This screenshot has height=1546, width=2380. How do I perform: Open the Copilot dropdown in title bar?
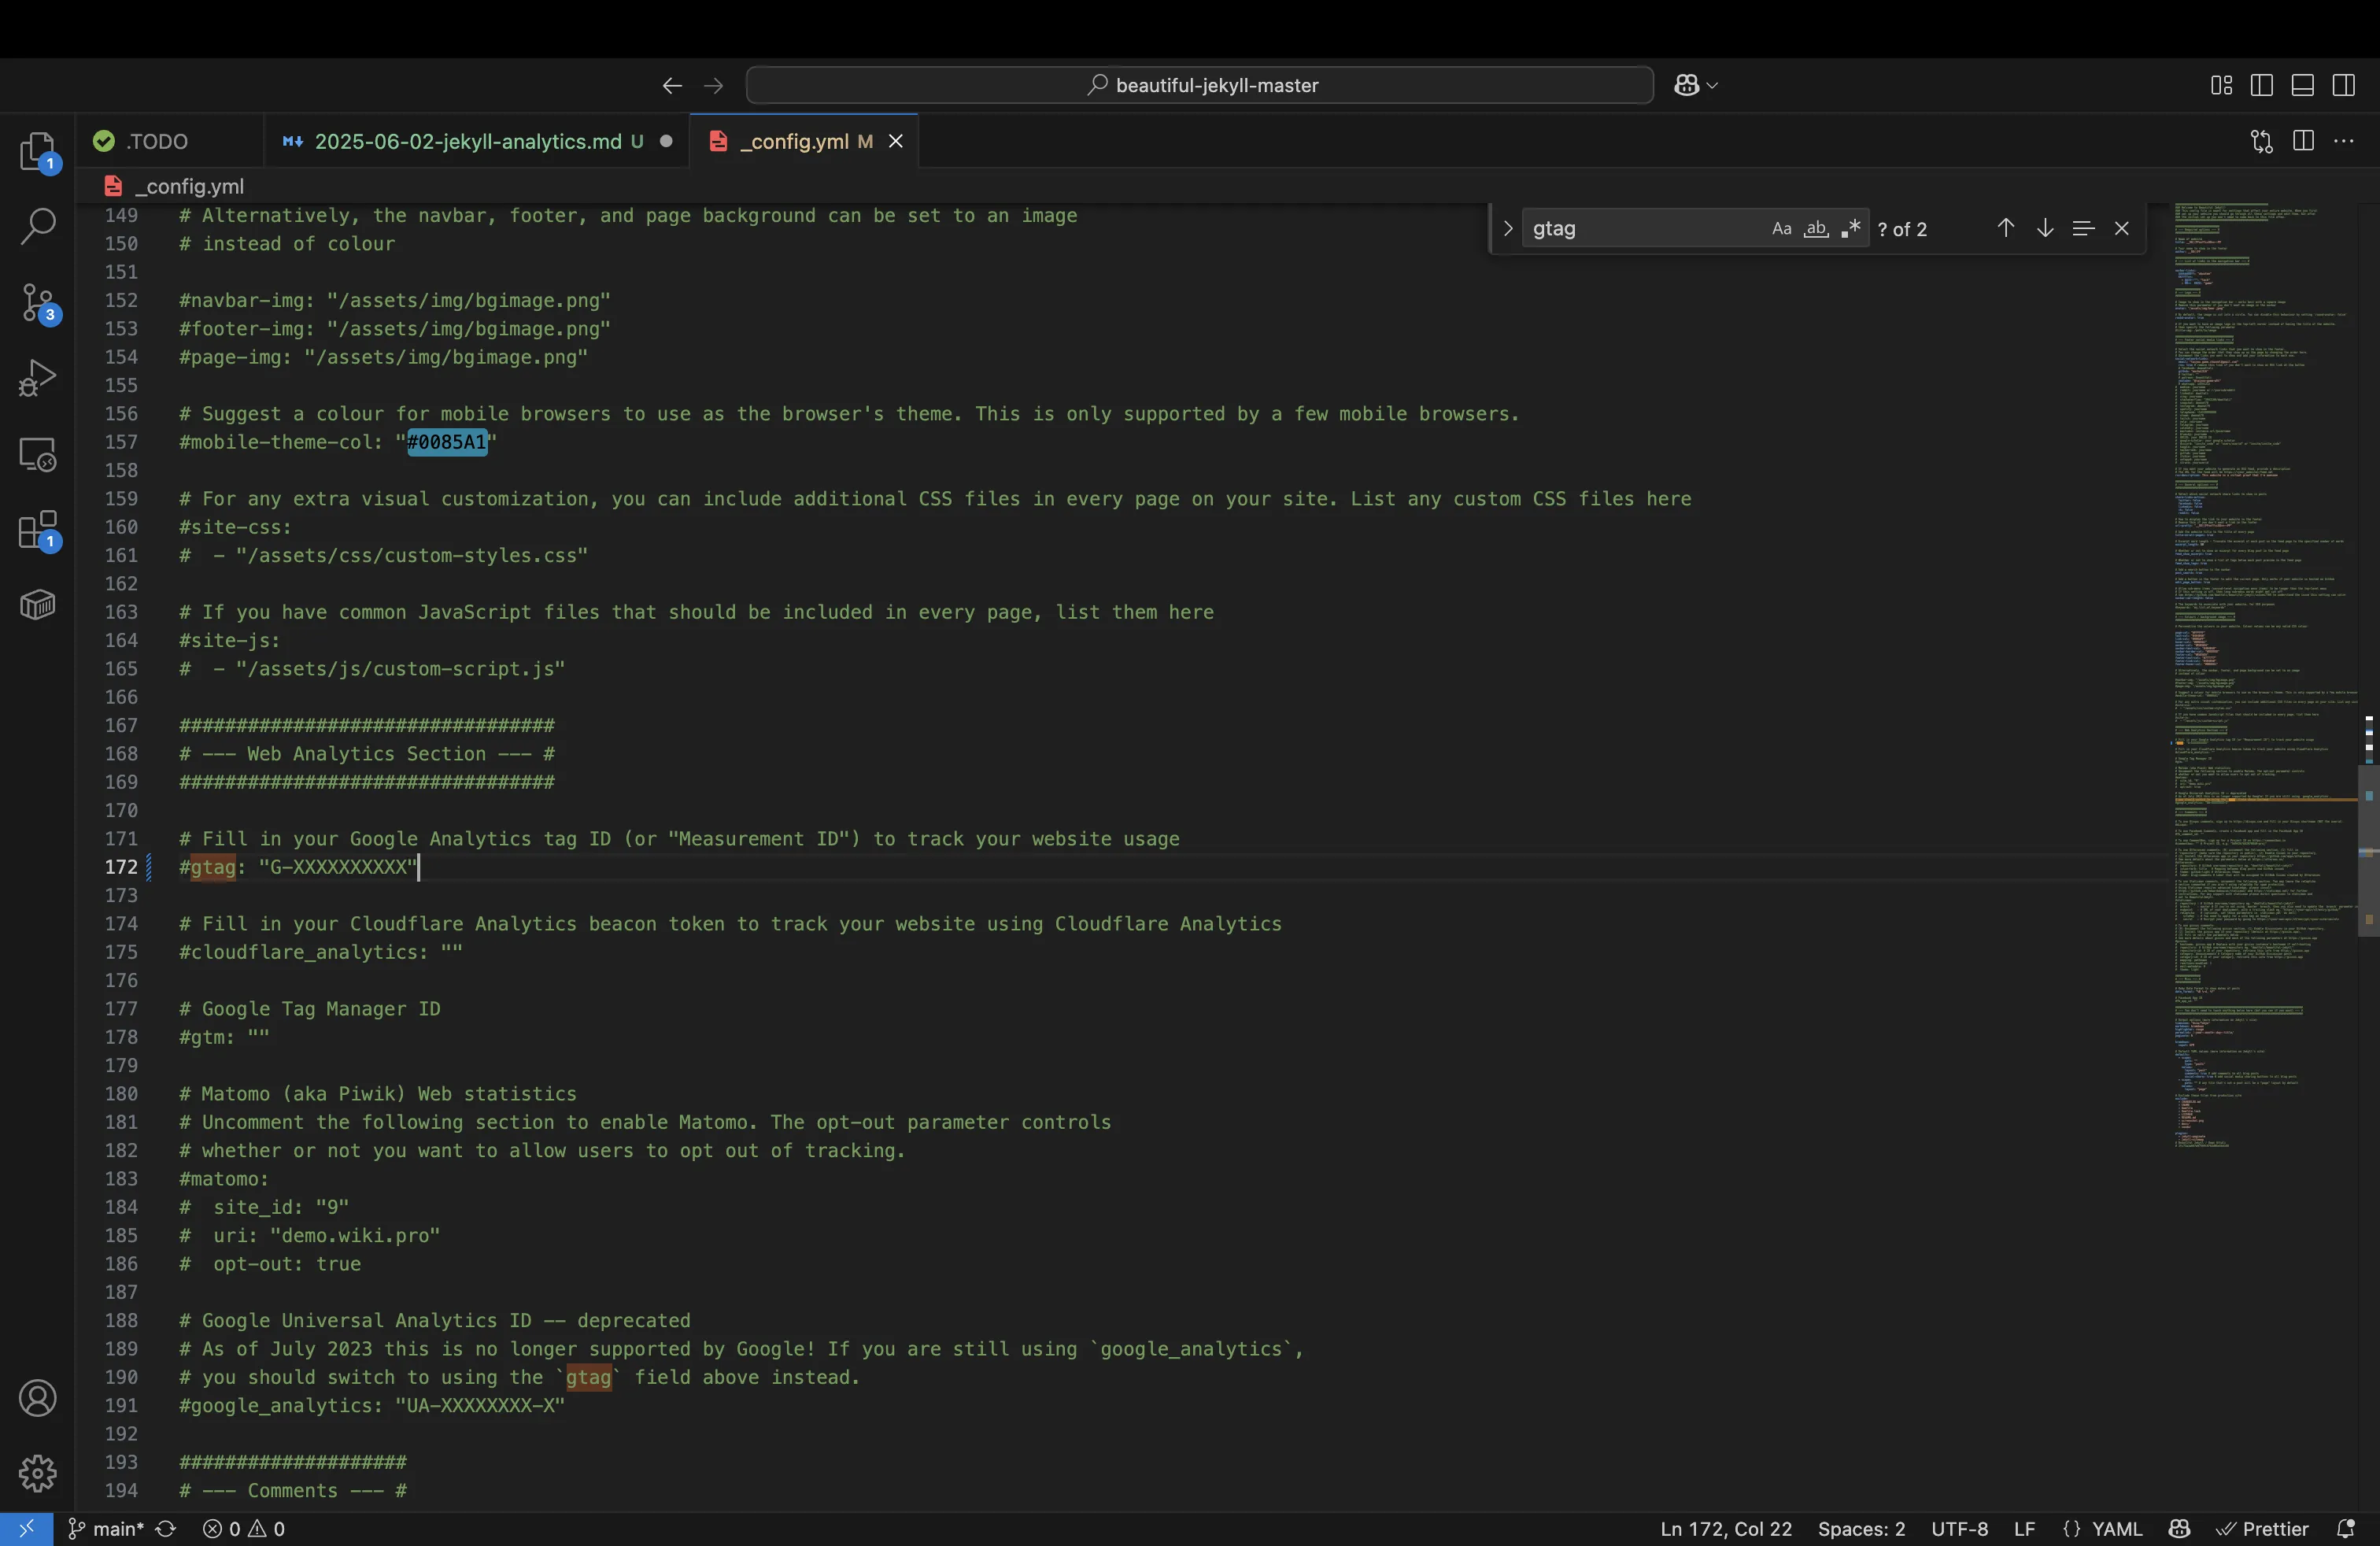[x=1694, y=84]
